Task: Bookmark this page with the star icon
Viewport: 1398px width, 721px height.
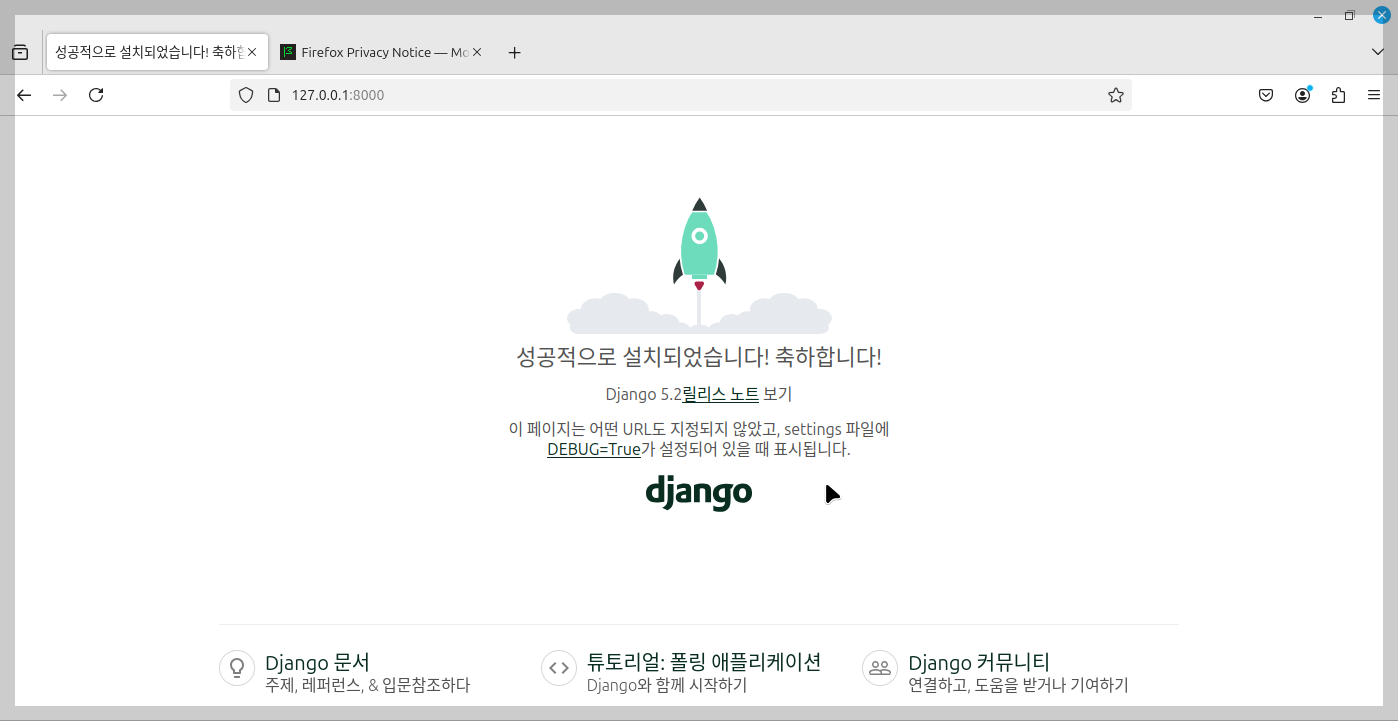Action: tap(1116, 95)
